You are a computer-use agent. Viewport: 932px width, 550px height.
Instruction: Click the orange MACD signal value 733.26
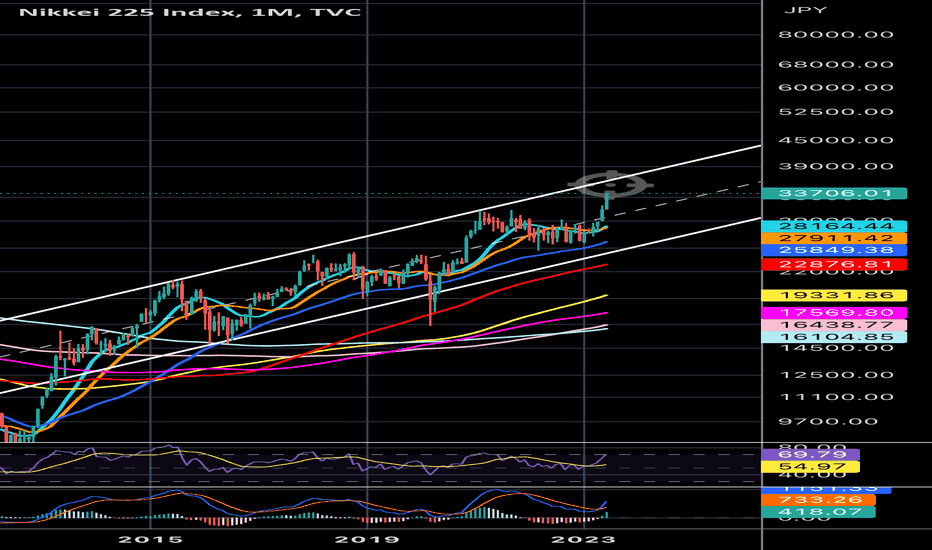click(818, 500)
